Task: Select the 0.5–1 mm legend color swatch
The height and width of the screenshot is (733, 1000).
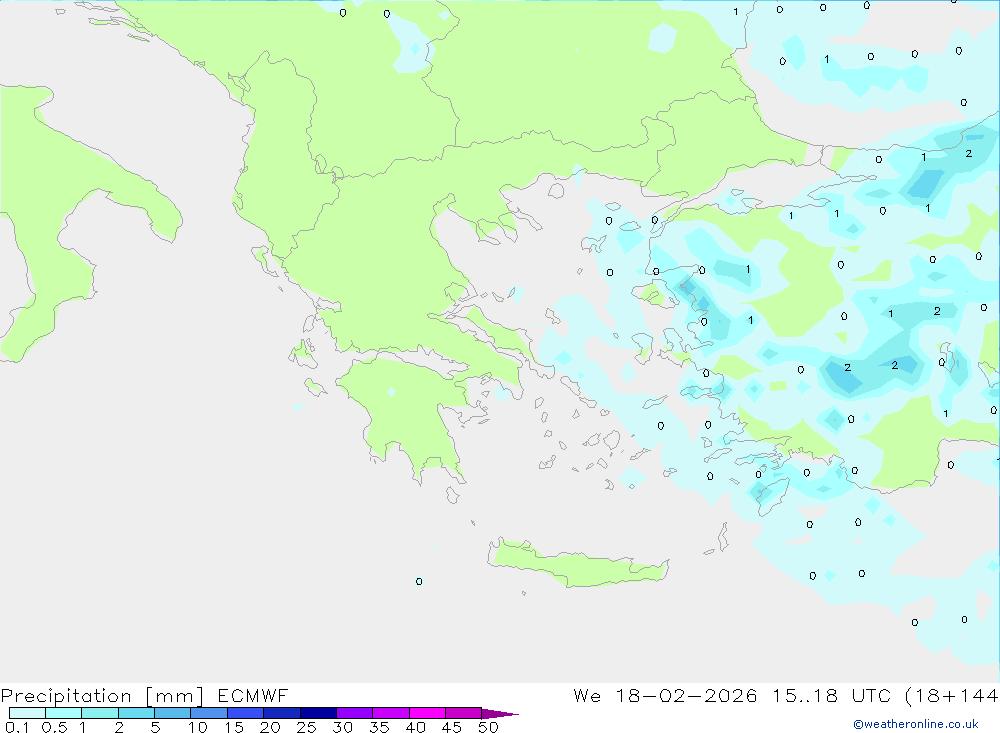Action: (x=63, y=713)
